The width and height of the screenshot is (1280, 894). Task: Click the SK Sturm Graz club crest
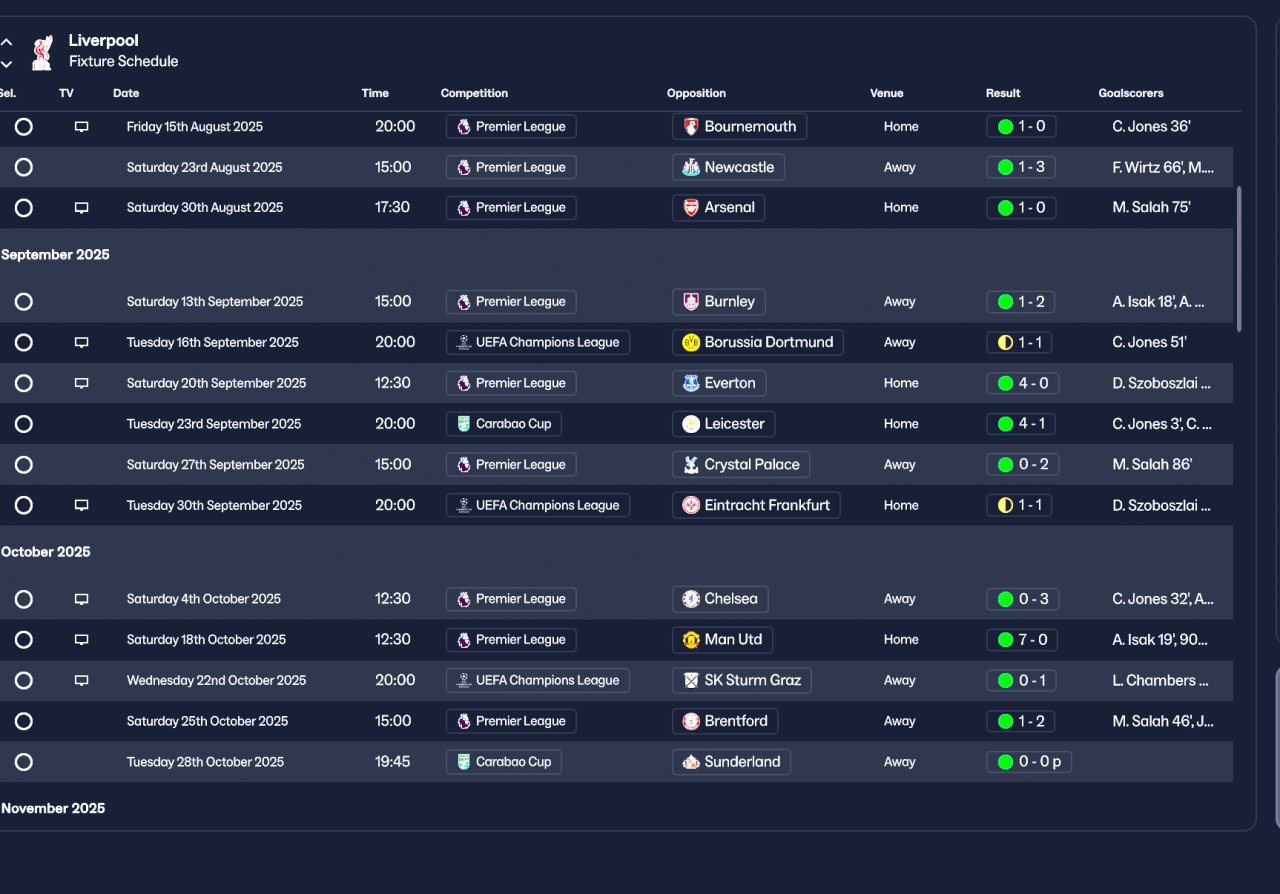[x=690, y=681]
